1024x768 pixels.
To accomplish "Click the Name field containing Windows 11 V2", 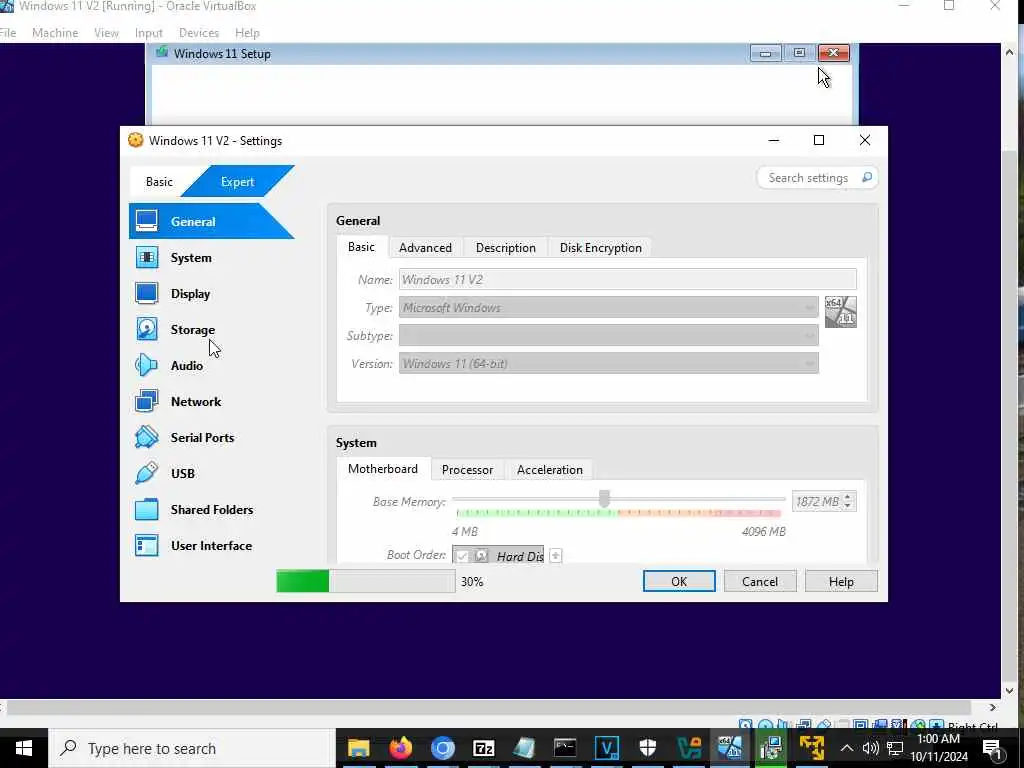I will [628, 280].
